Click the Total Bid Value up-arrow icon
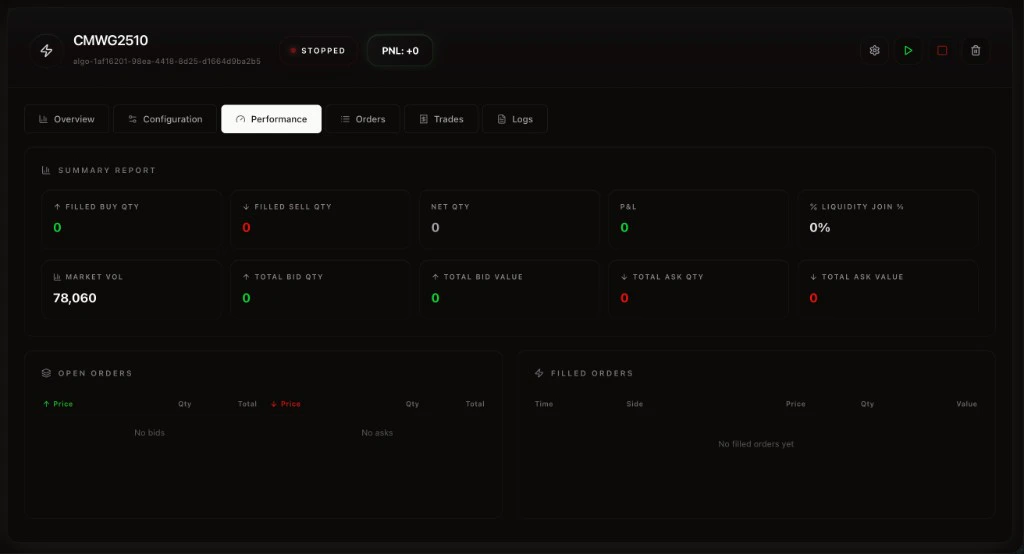 coord(435,277)
